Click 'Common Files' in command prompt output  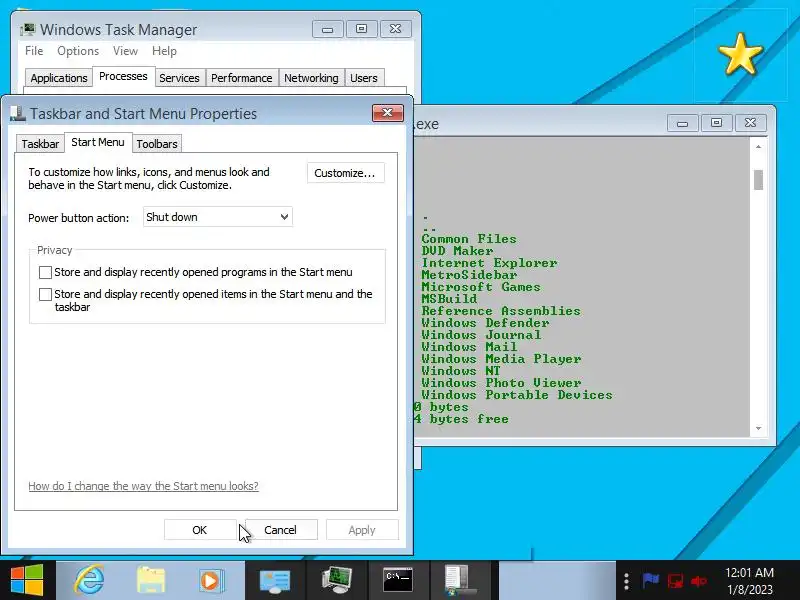tap(469, 239)
